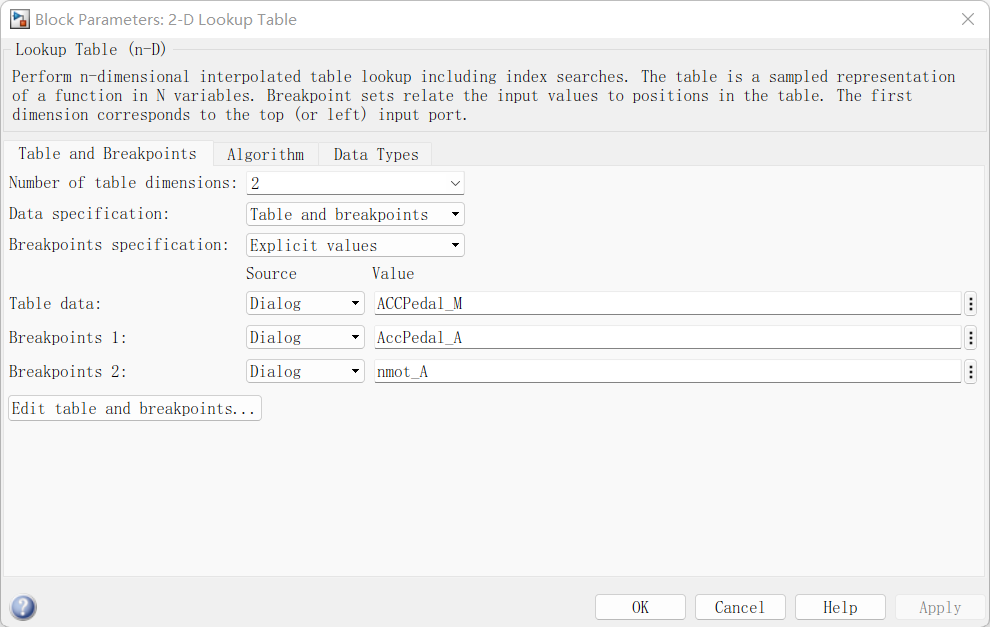Open the Breakpoints 1 three-dot options menu
This screenshot has height=627, width=990.
coord(970,338)
